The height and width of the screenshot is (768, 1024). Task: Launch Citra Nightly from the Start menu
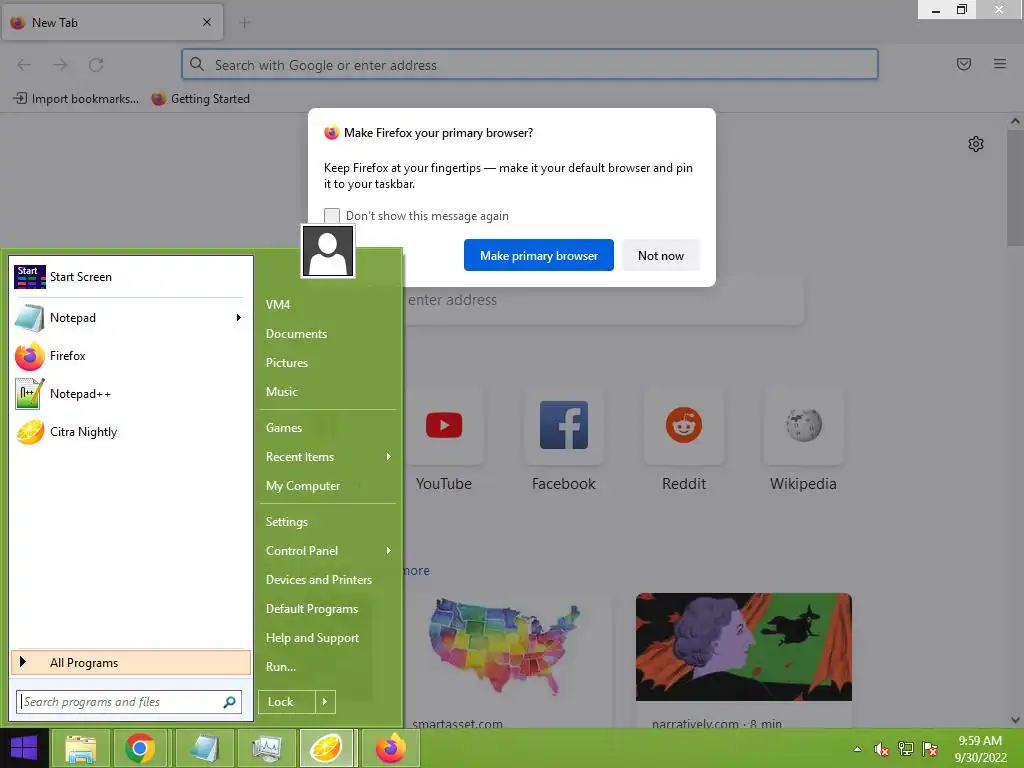click(x=131, y=432)
